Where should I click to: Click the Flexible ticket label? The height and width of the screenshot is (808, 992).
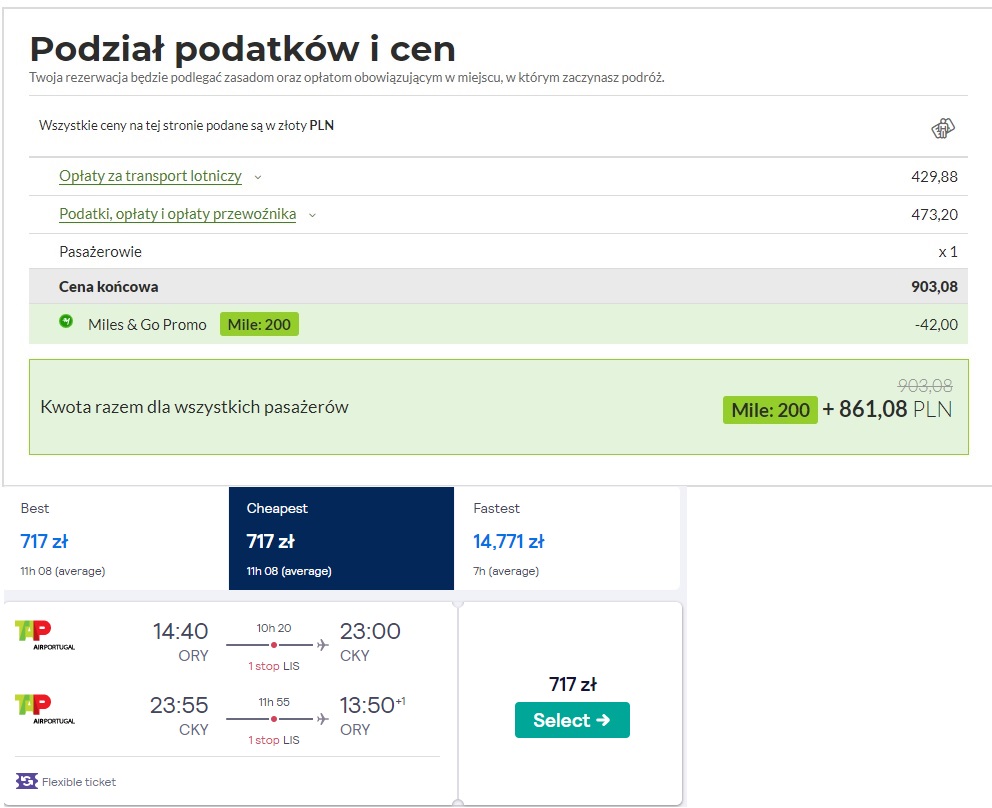point(79,782)
